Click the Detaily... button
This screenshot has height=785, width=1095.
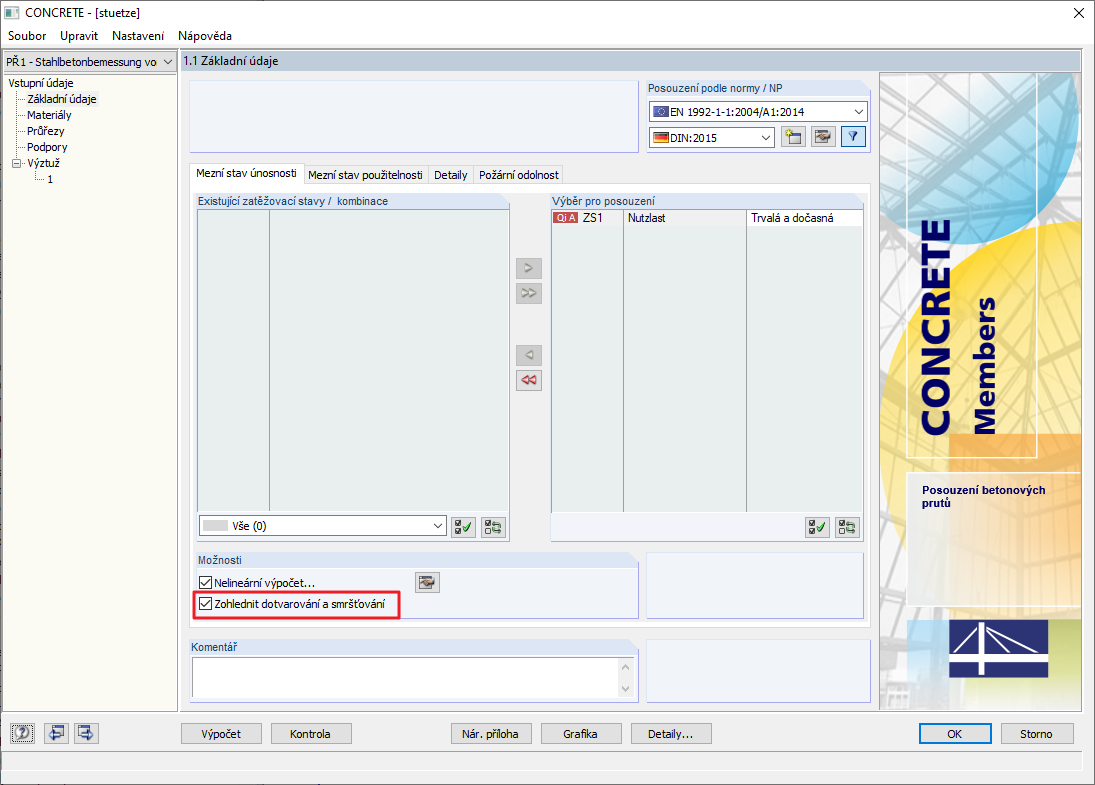click(x=670, y=734)
